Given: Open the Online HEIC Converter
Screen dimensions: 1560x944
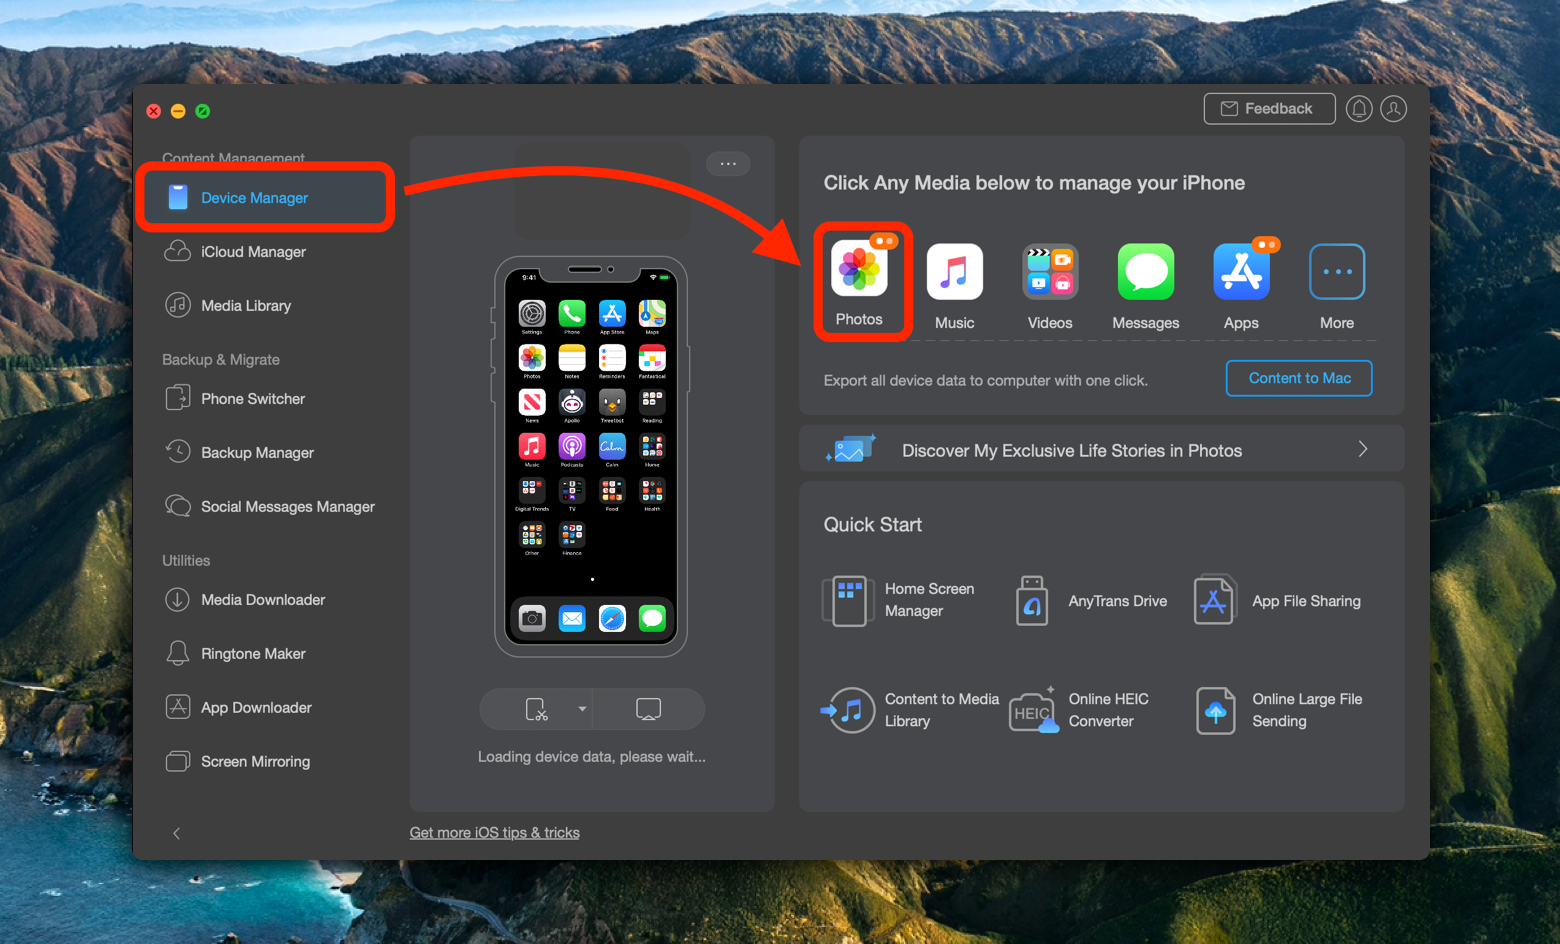Looking at the screenshot, I should (x=1108, y=710).
